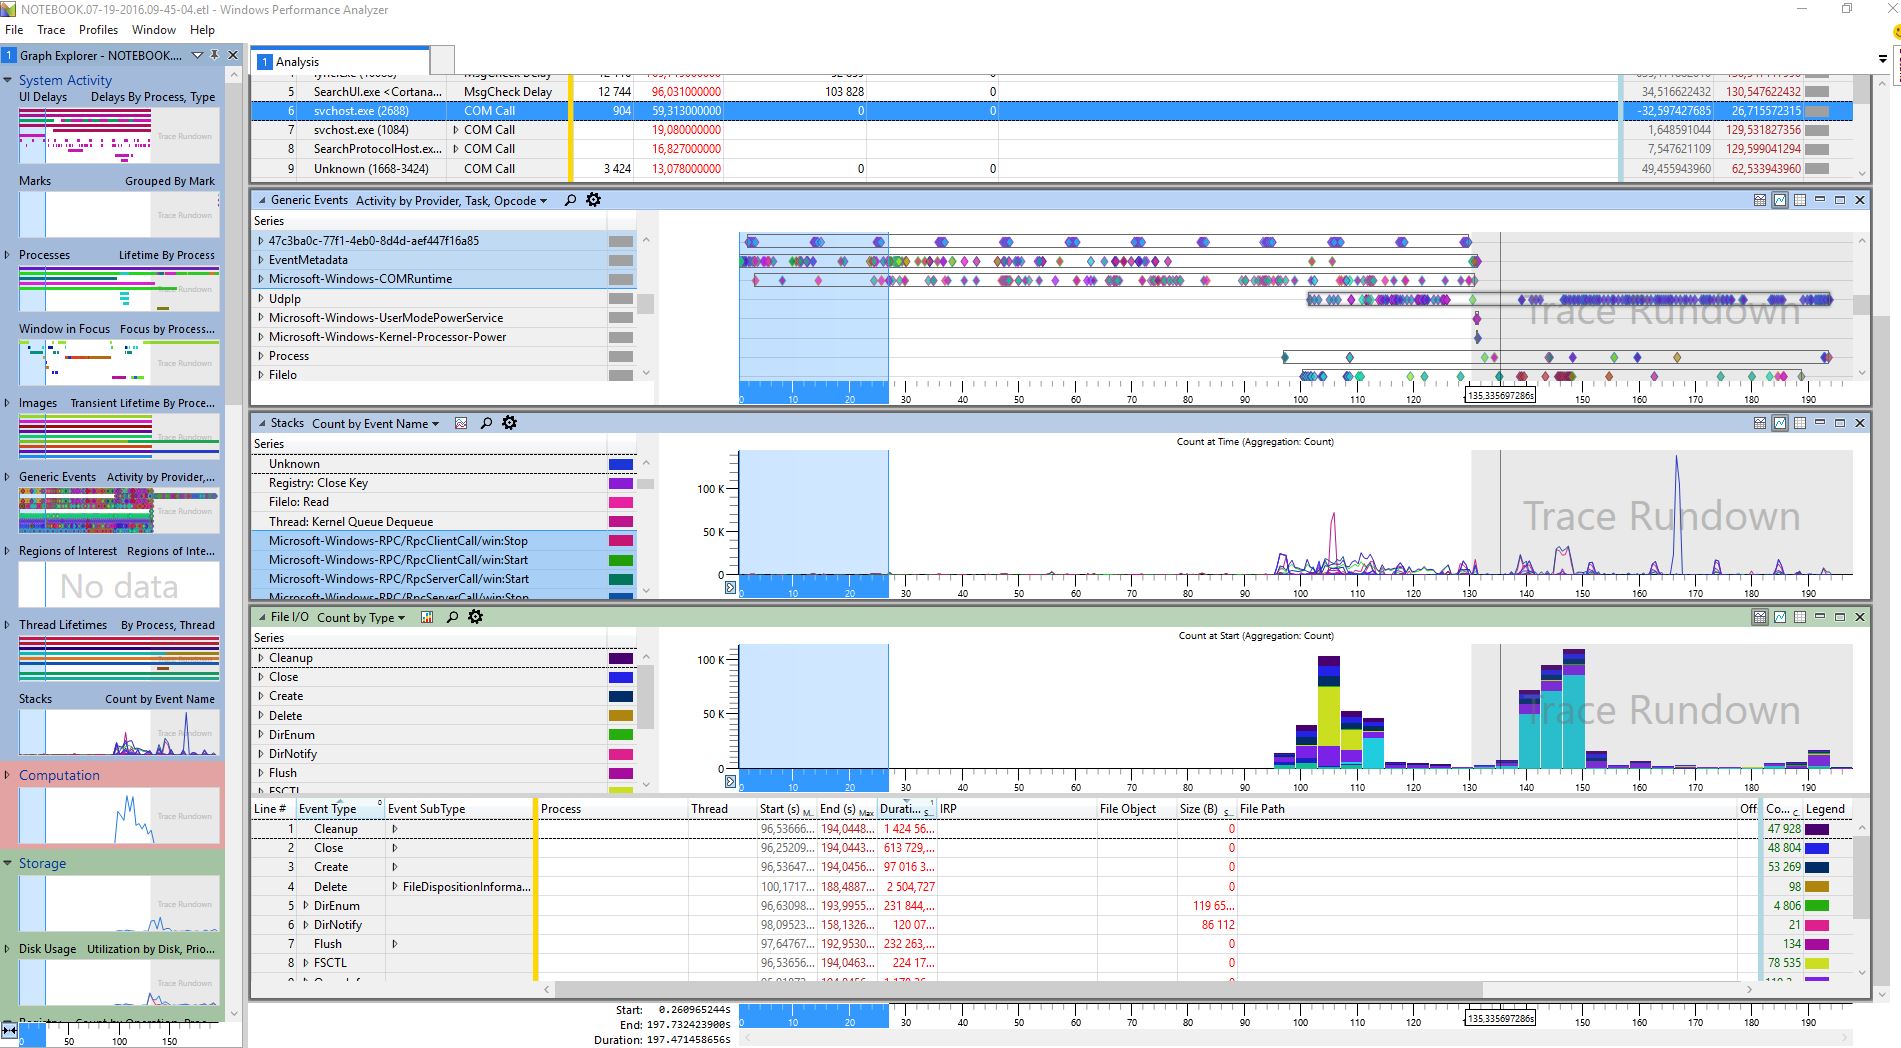Expand Microsoft-Windows-COMRuntime series
The height and width of the screenshot is (1048, 1901).
tap(261, 279)
